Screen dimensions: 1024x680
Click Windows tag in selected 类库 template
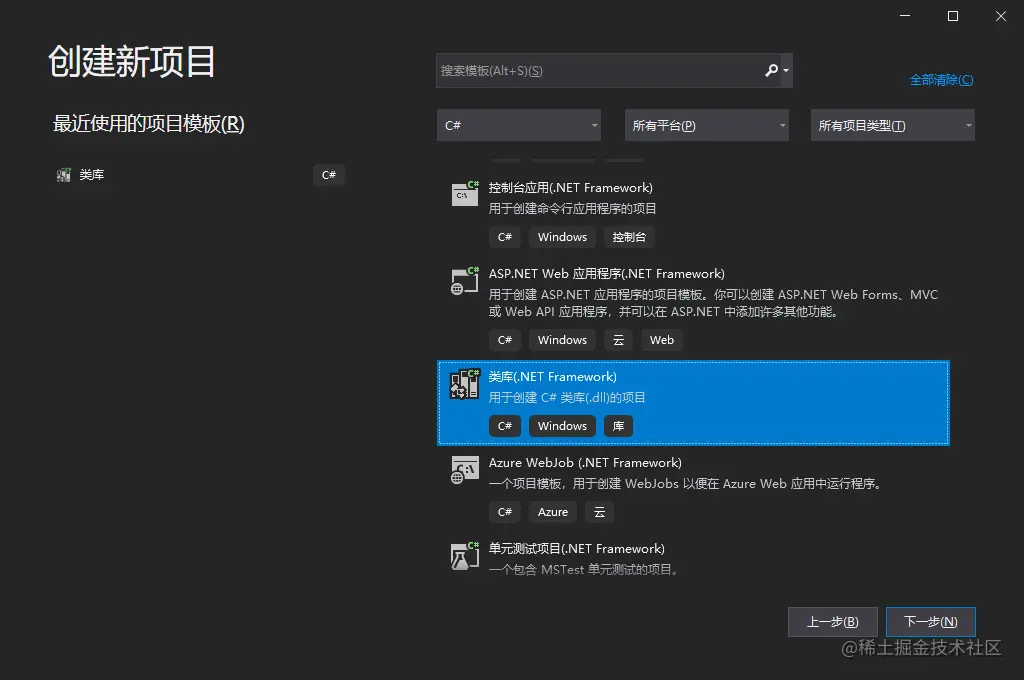coord(562,426)
